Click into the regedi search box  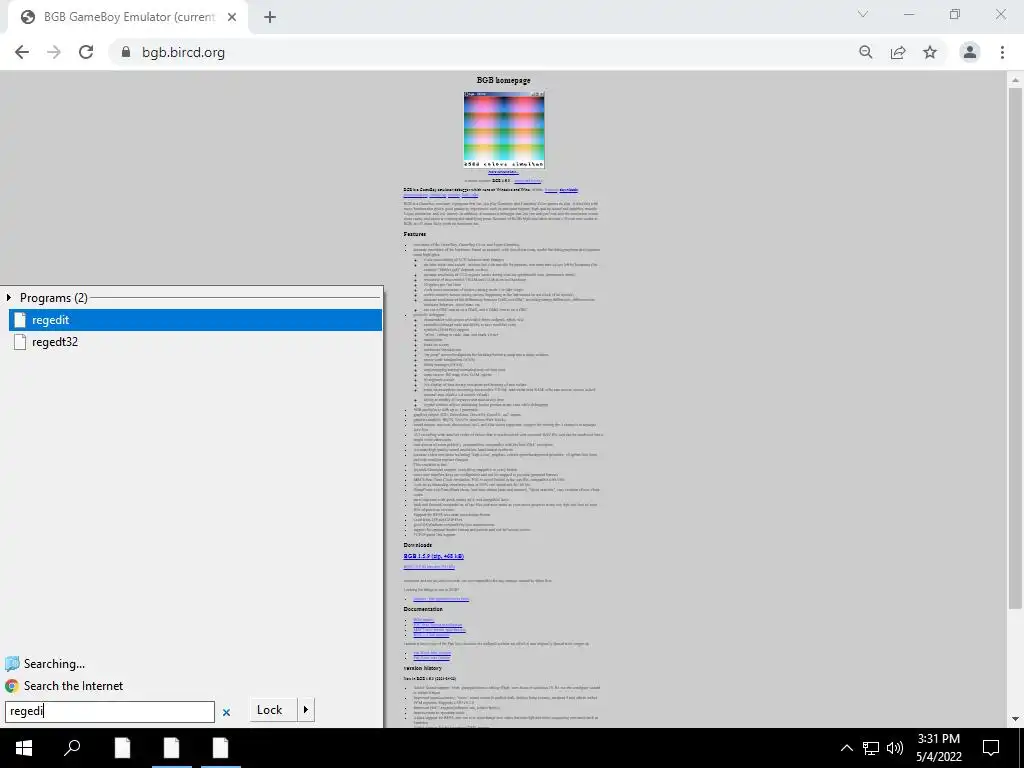click(110, 711)
